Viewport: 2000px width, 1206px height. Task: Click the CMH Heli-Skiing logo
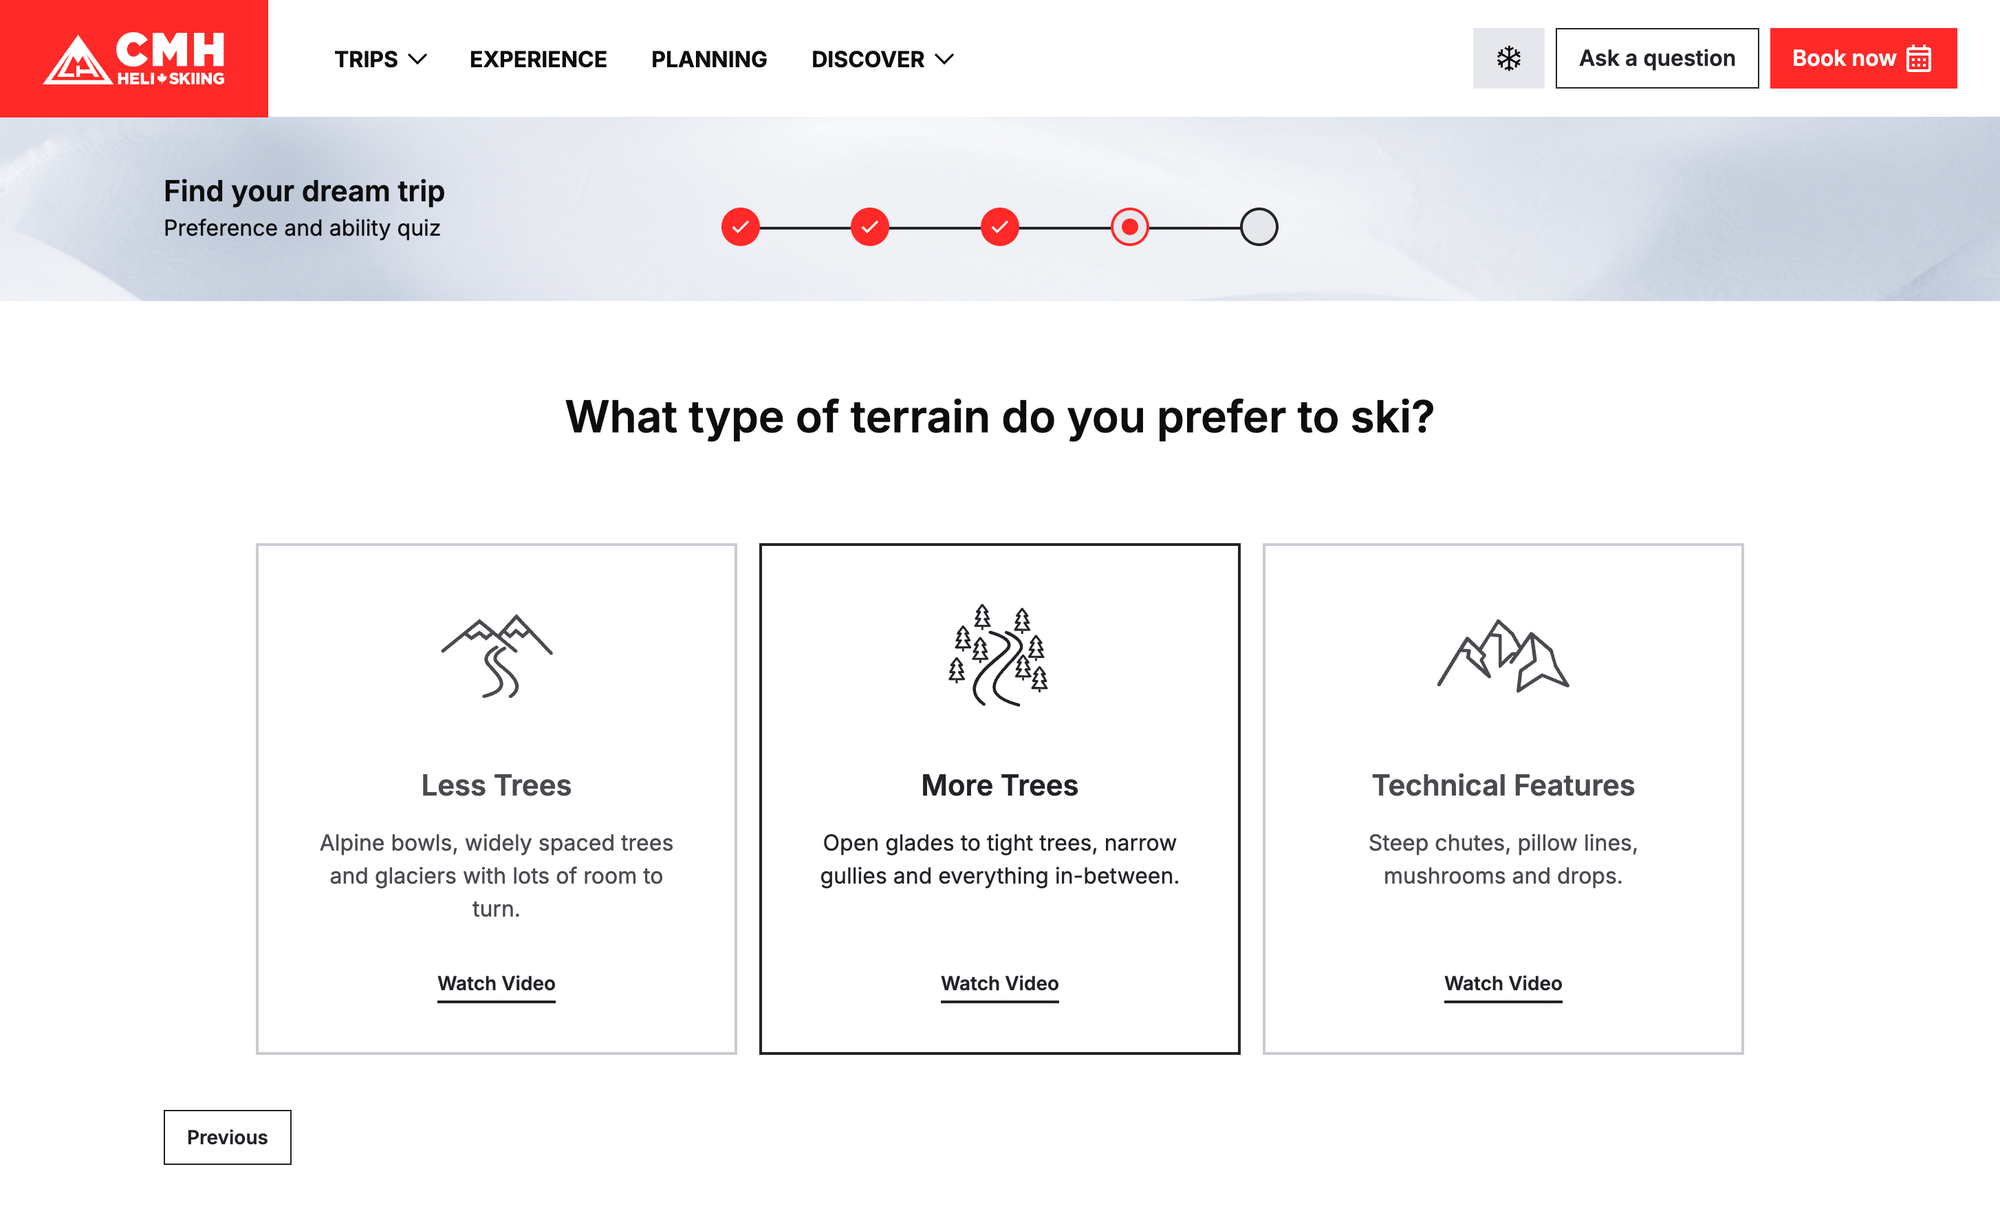point(134,59)
